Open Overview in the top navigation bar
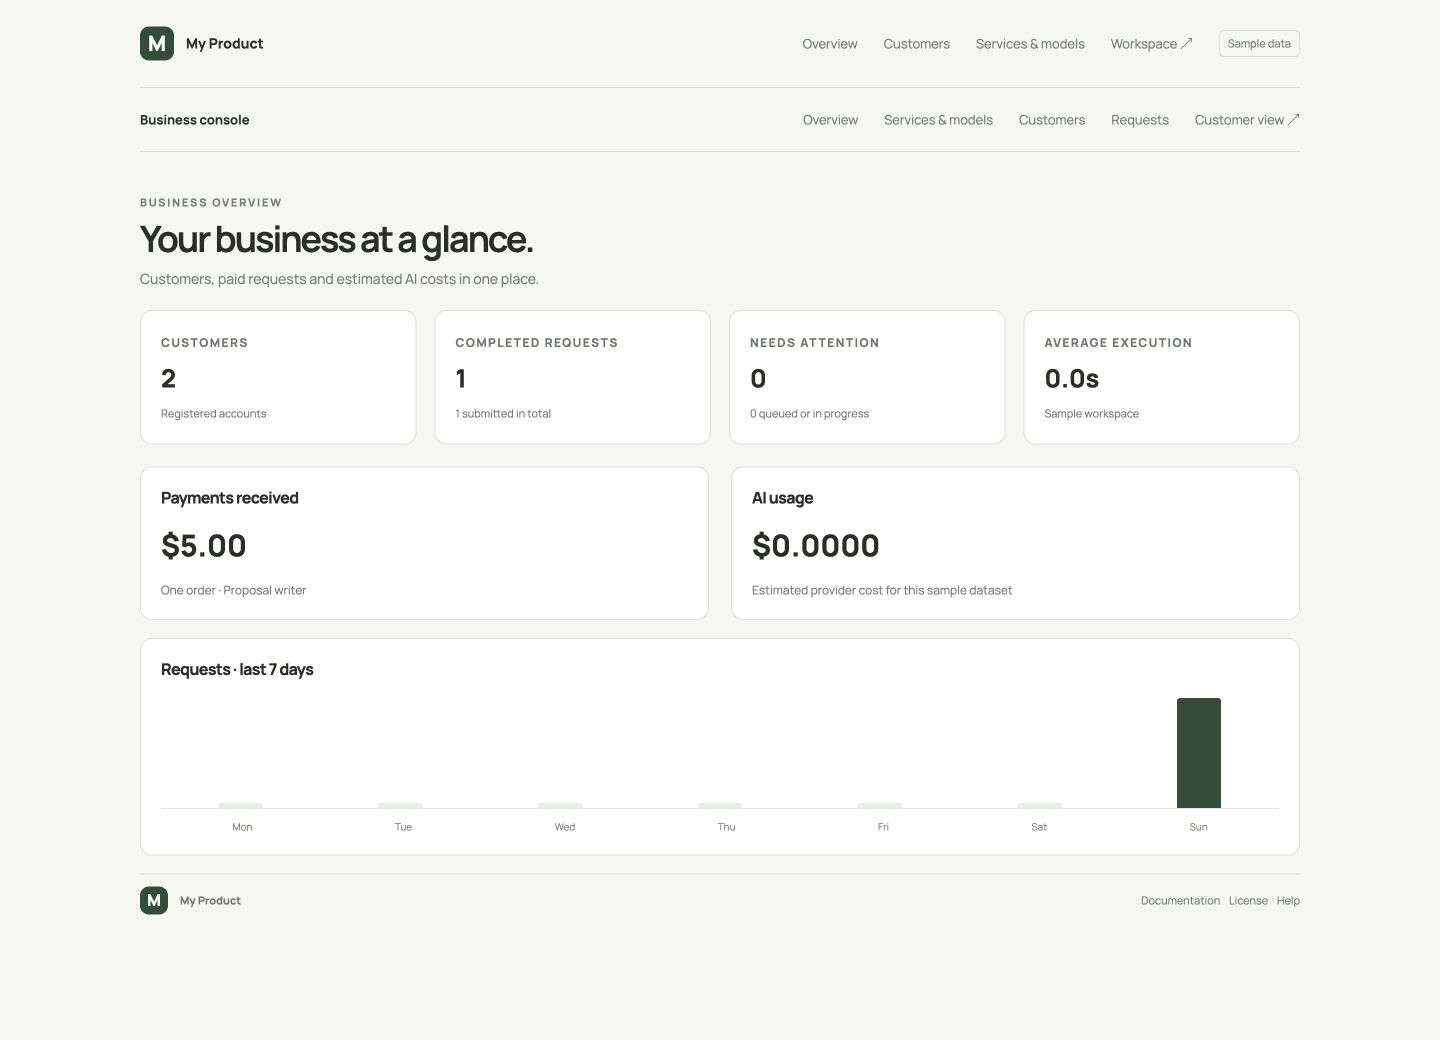Image resolution: width=1440 pixels, height=1040 pixels. point(830,44)
